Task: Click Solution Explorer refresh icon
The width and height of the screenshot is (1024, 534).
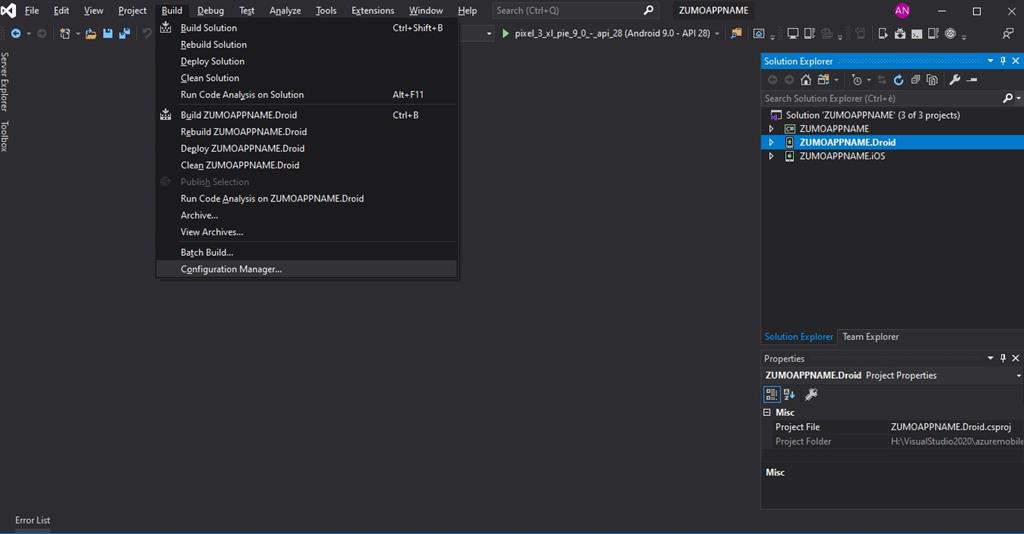Action: point(899,80)
